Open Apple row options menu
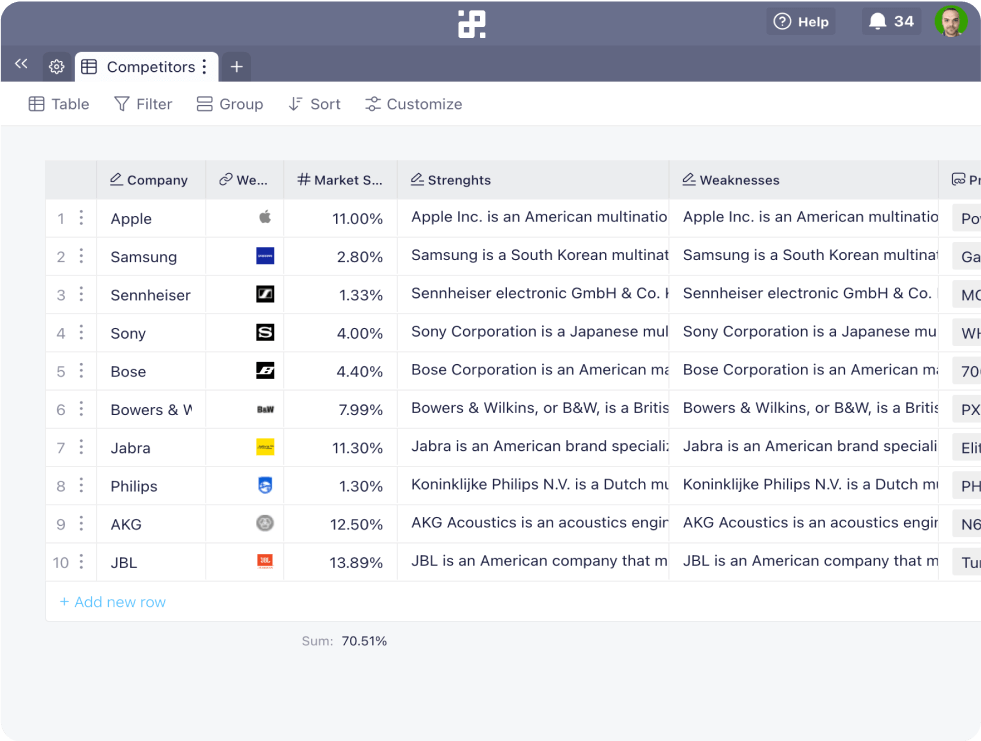 coord(81,218)
